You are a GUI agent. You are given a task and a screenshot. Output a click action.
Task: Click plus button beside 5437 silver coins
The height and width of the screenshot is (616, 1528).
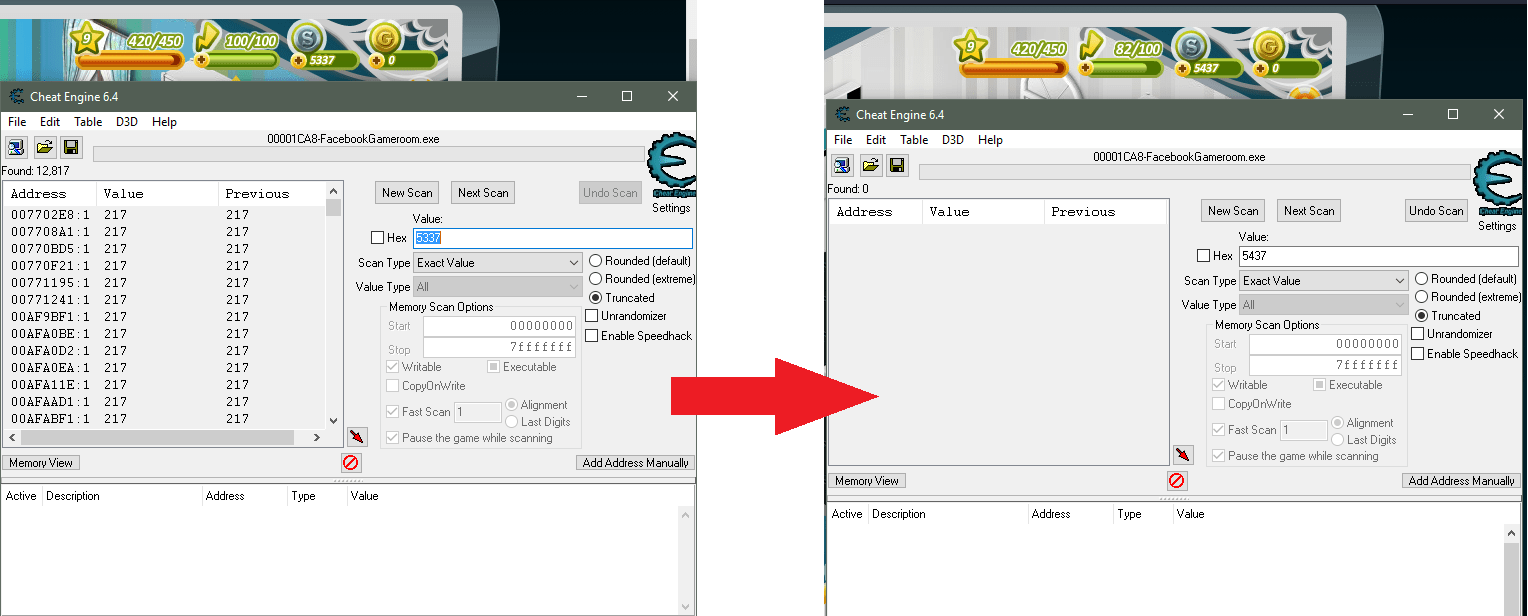coord(1181,68)
